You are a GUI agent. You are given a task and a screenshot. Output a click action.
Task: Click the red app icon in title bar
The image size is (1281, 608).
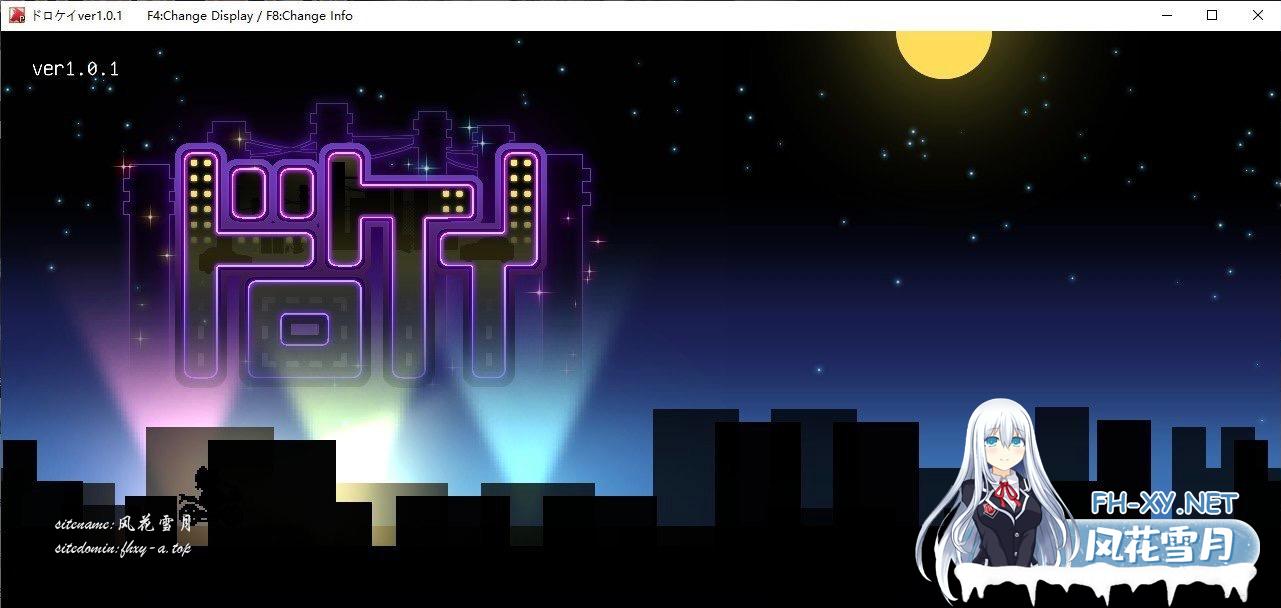pyautogui.click(x=17, y=15)
